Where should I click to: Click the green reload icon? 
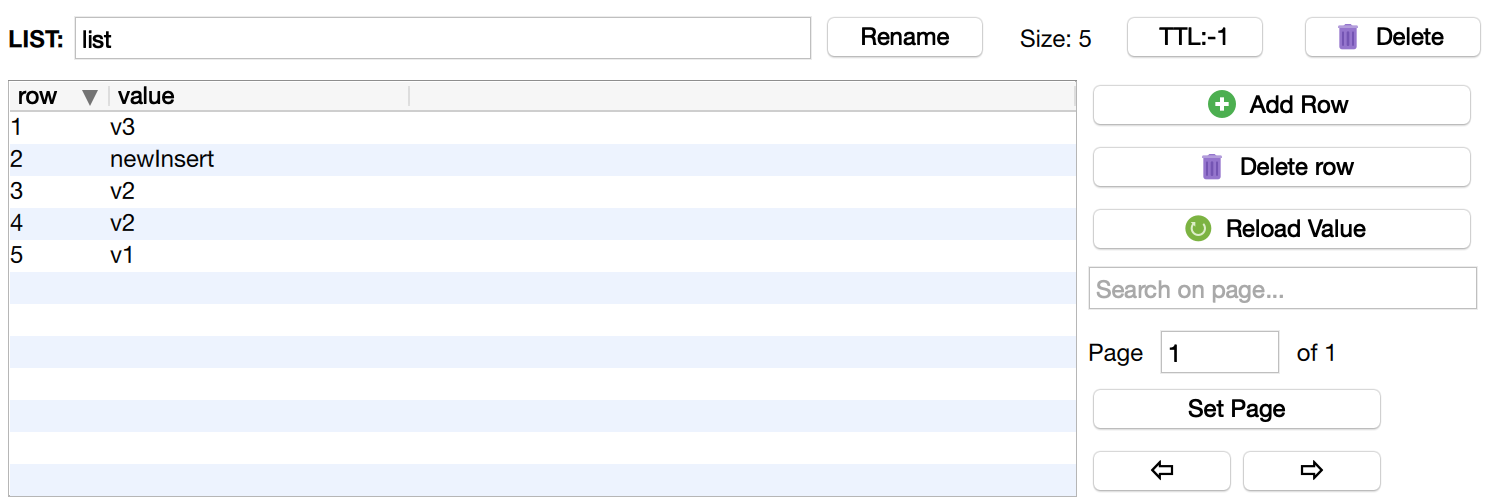point(1198,229)
